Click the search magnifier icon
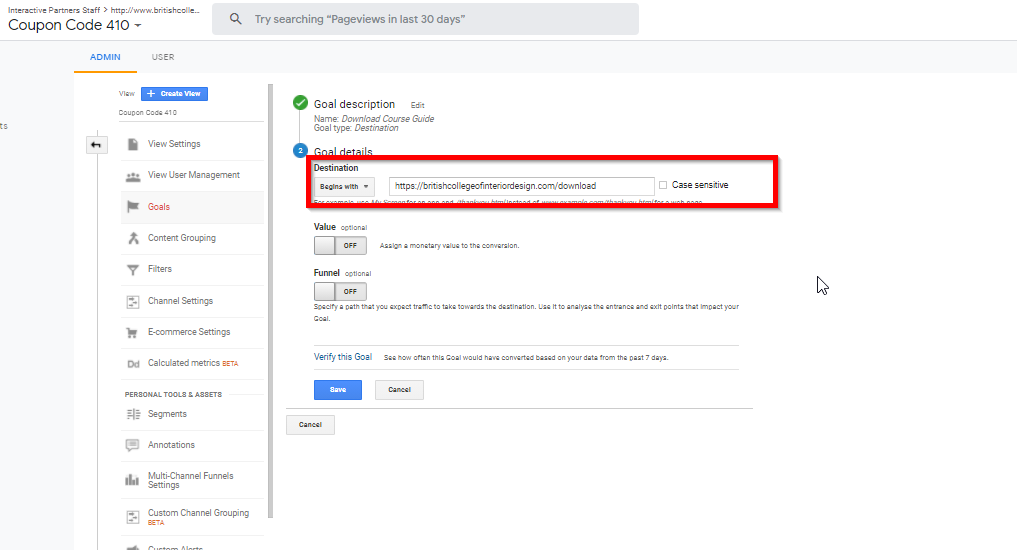The height and width of the screenshot is (550, 1017). 235,19
